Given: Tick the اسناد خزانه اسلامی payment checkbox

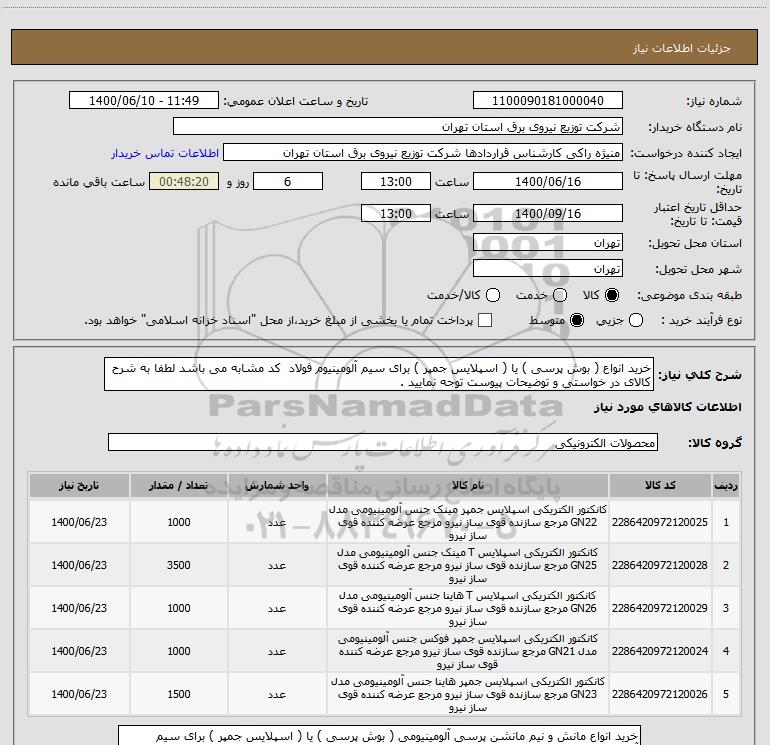Looking at the screenshot, I should [485, 320].
